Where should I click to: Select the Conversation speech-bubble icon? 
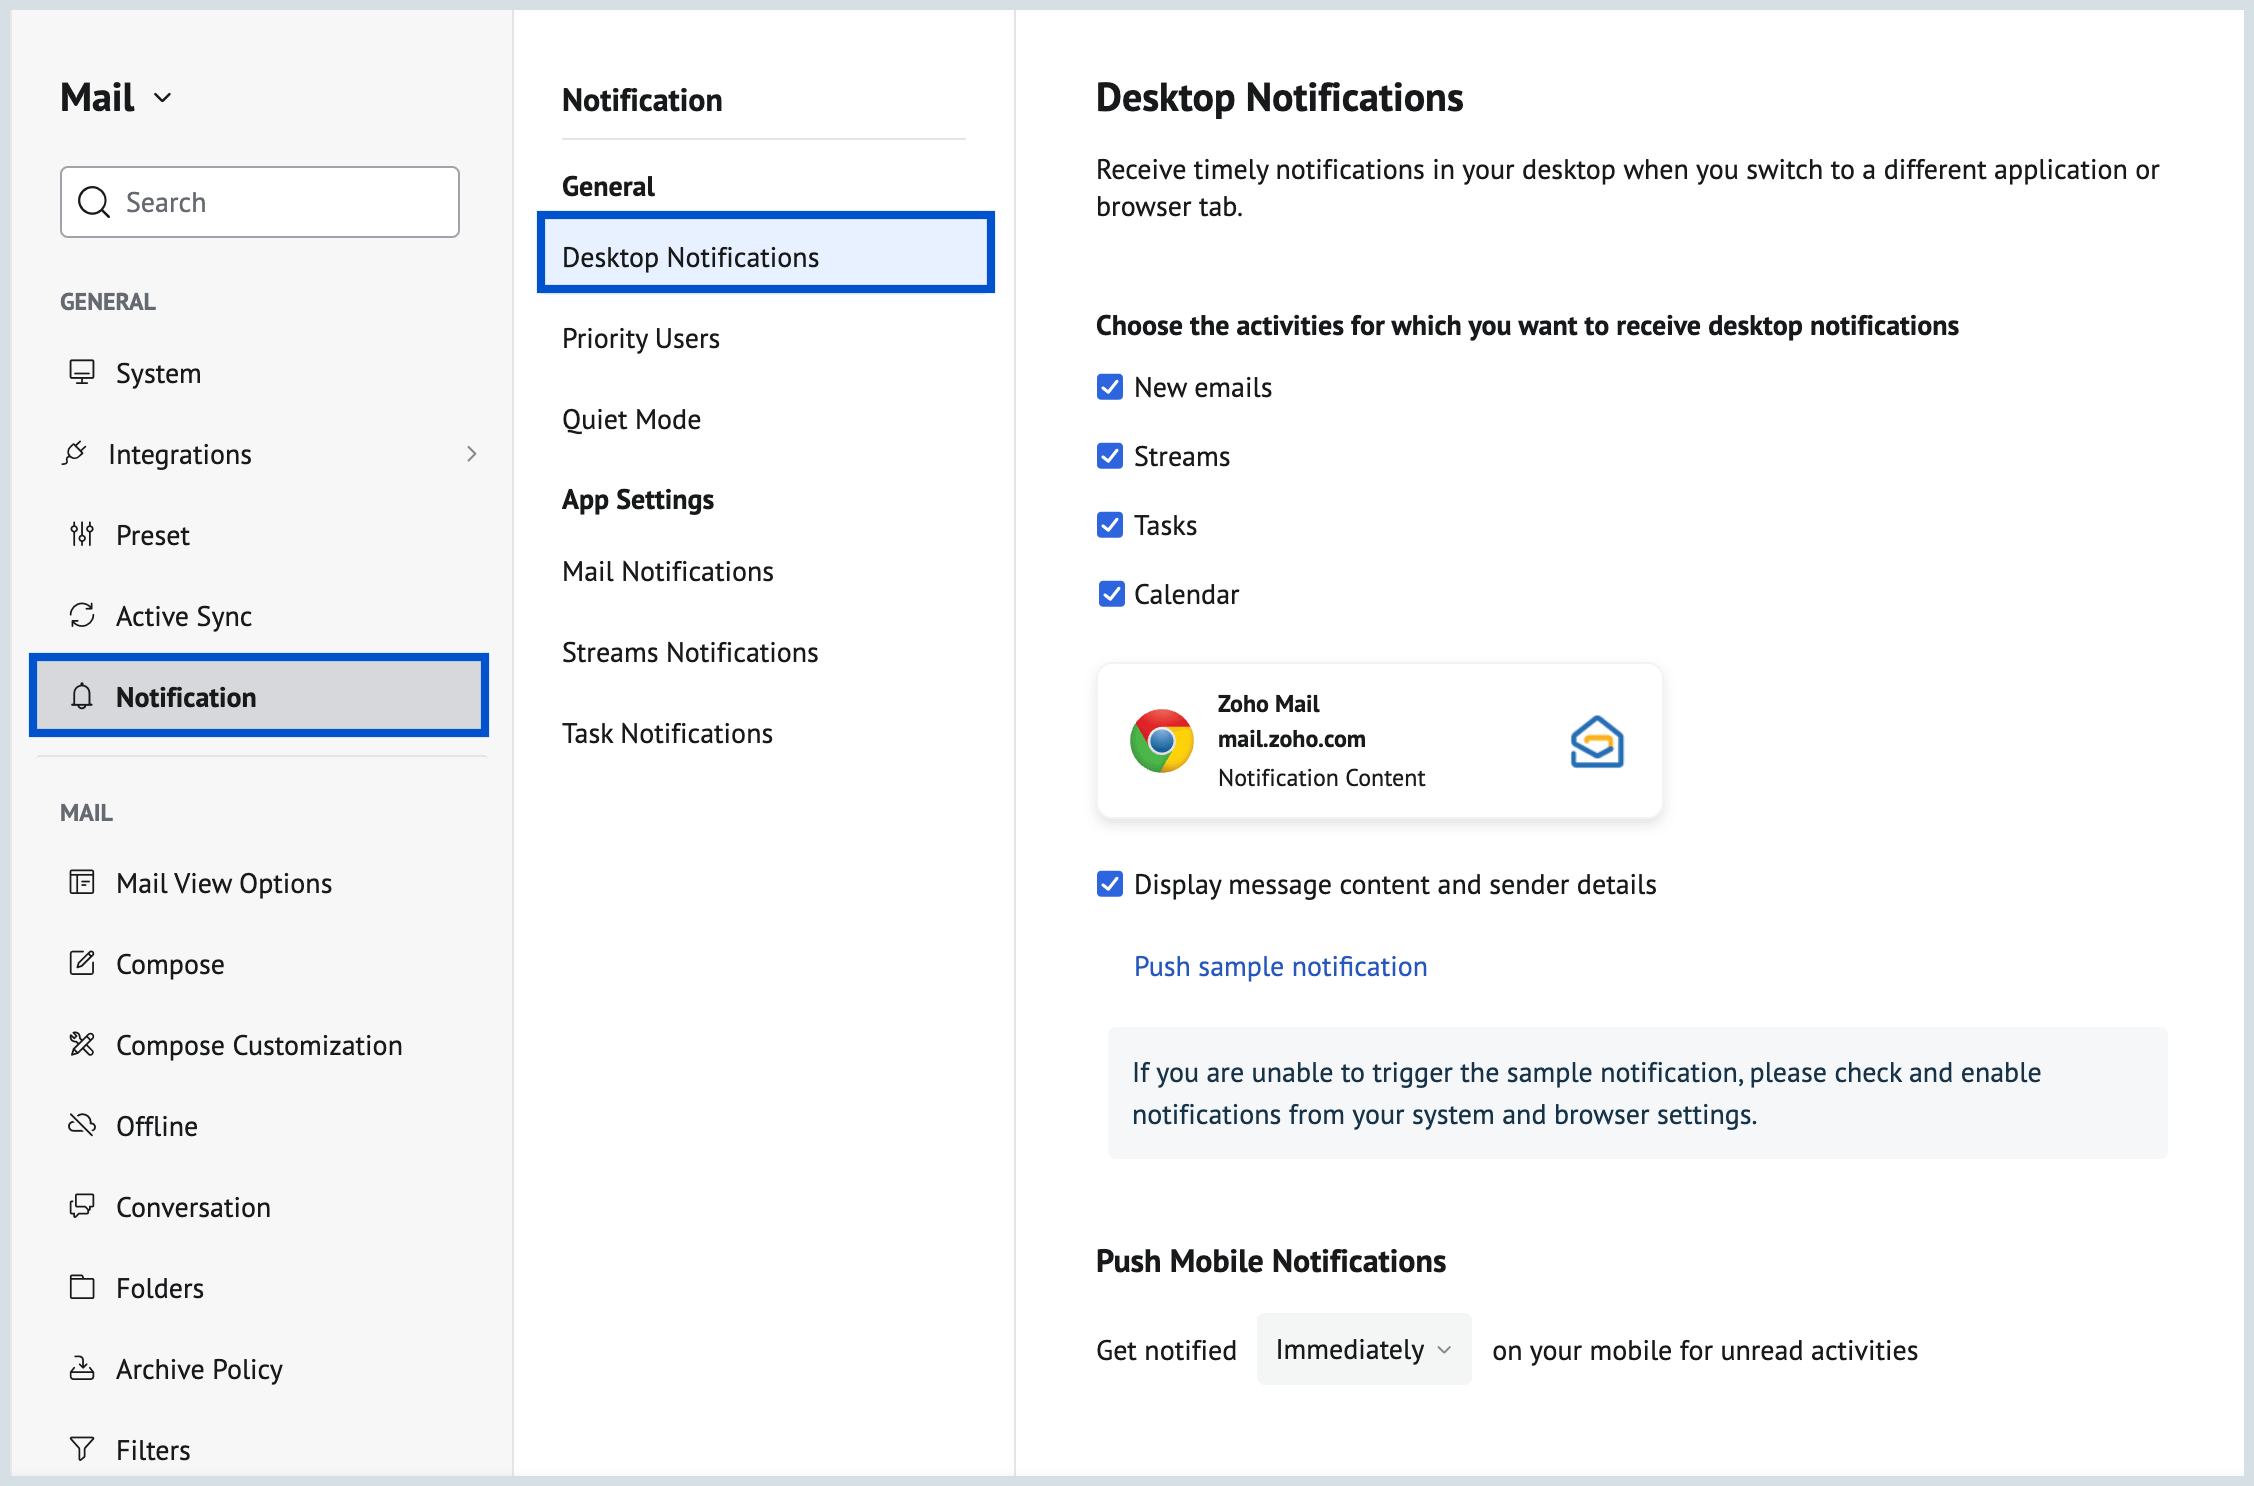(82, 1206)
